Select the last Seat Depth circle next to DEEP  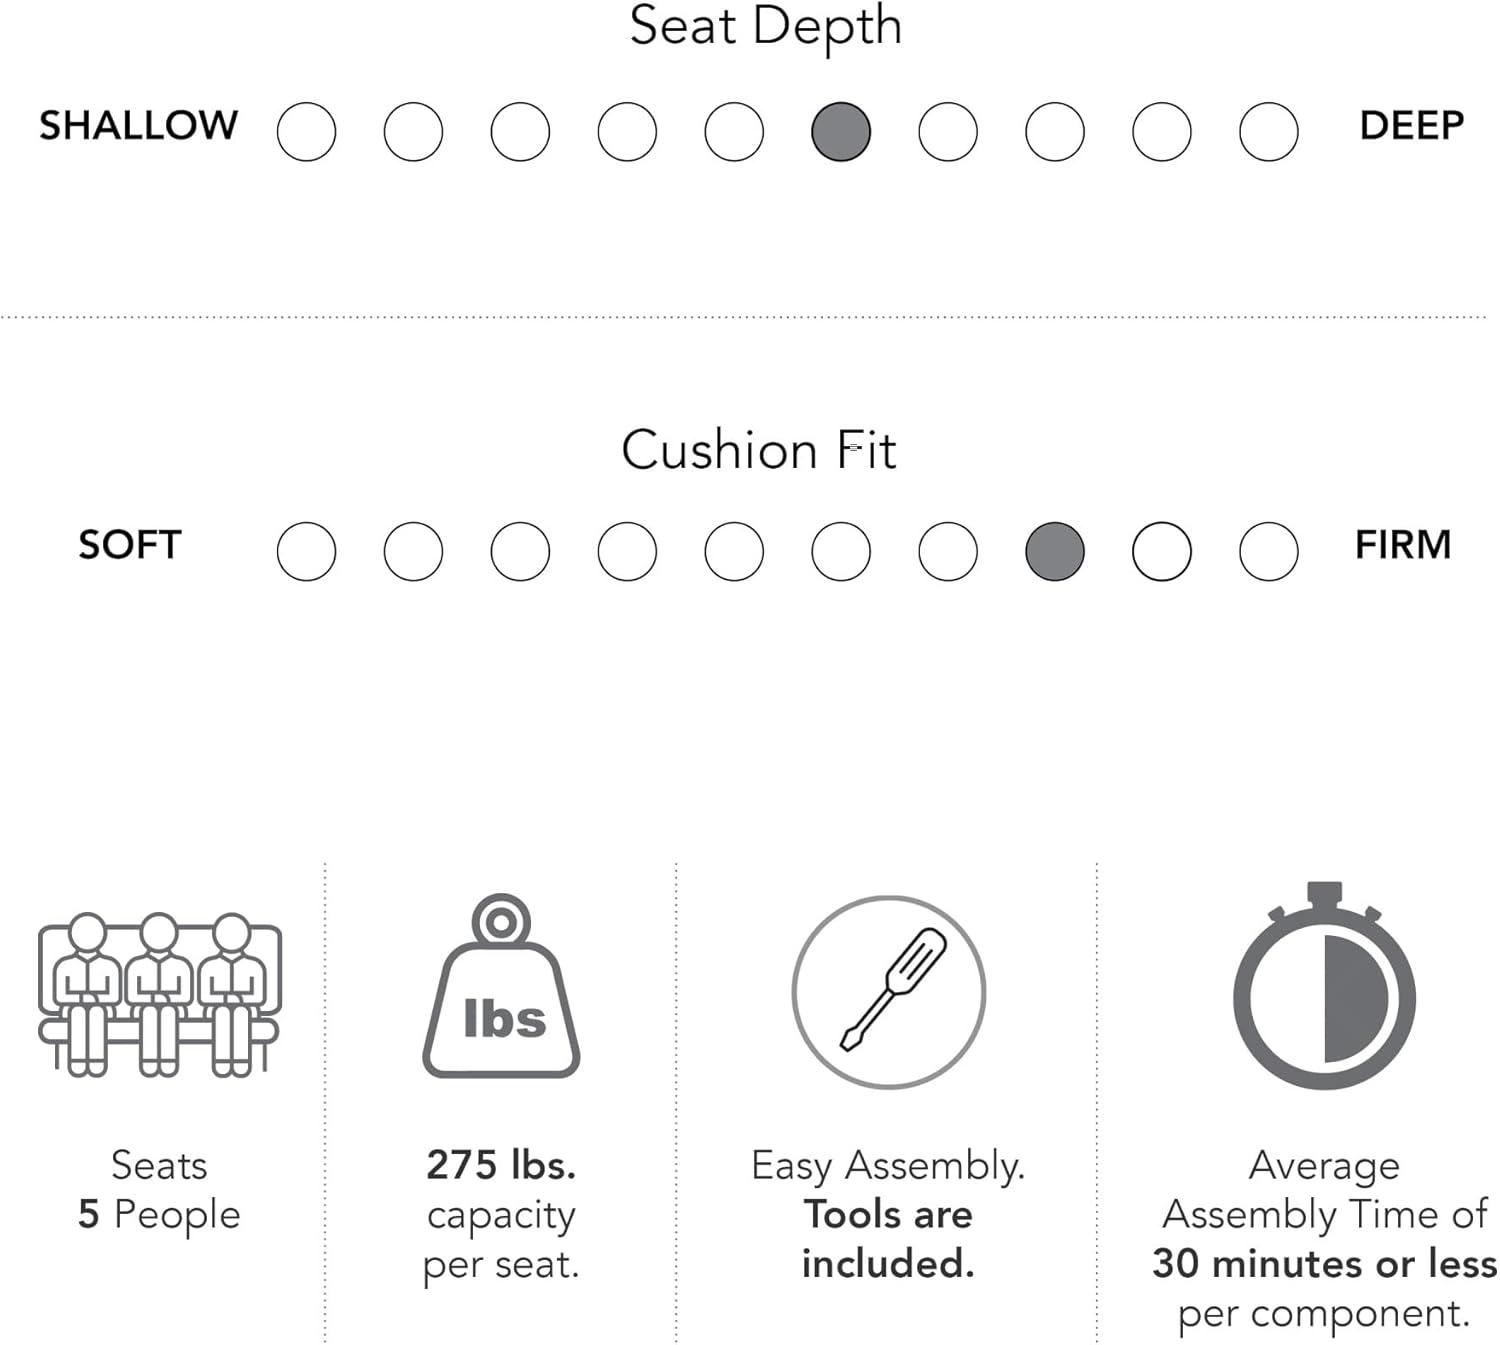[1269, 131]
